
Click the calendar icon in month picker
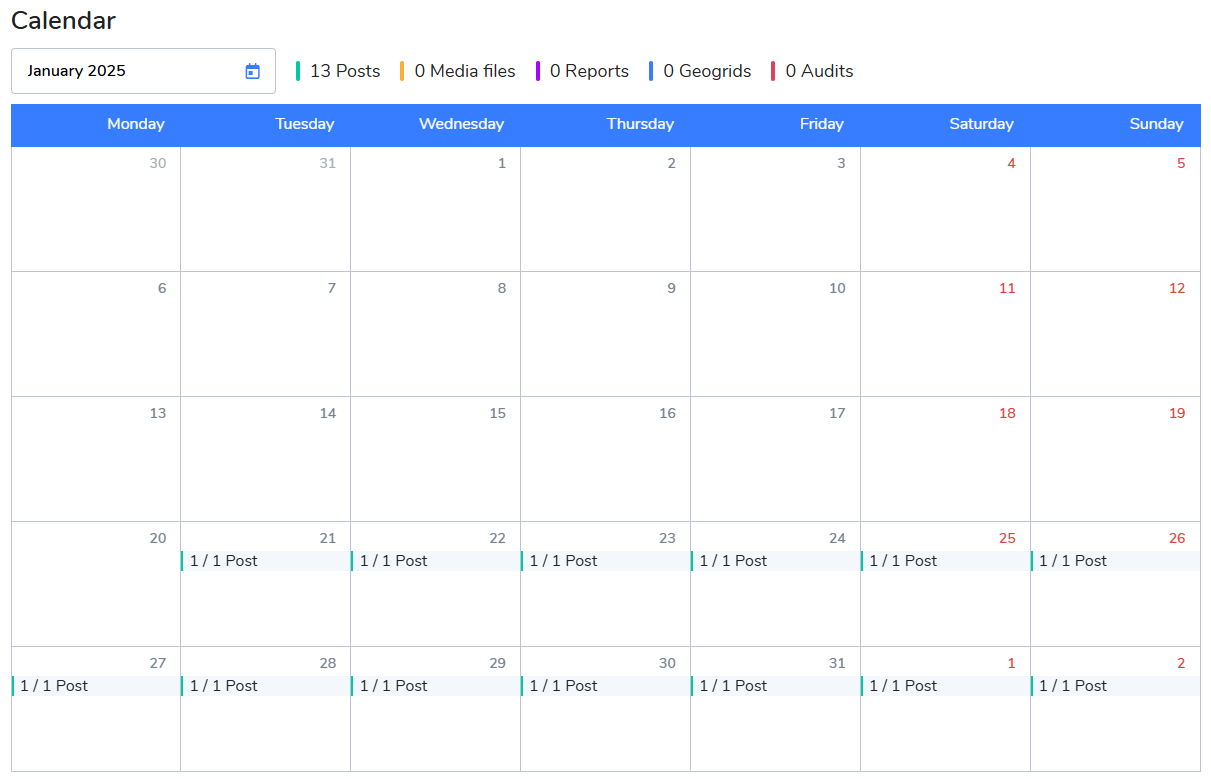tap(252, 71)
